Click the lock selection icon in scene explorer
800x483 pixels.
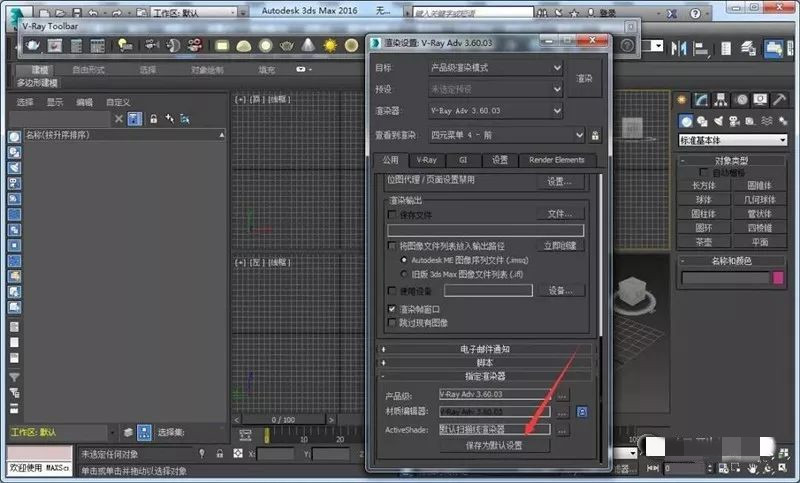(153, 119)
